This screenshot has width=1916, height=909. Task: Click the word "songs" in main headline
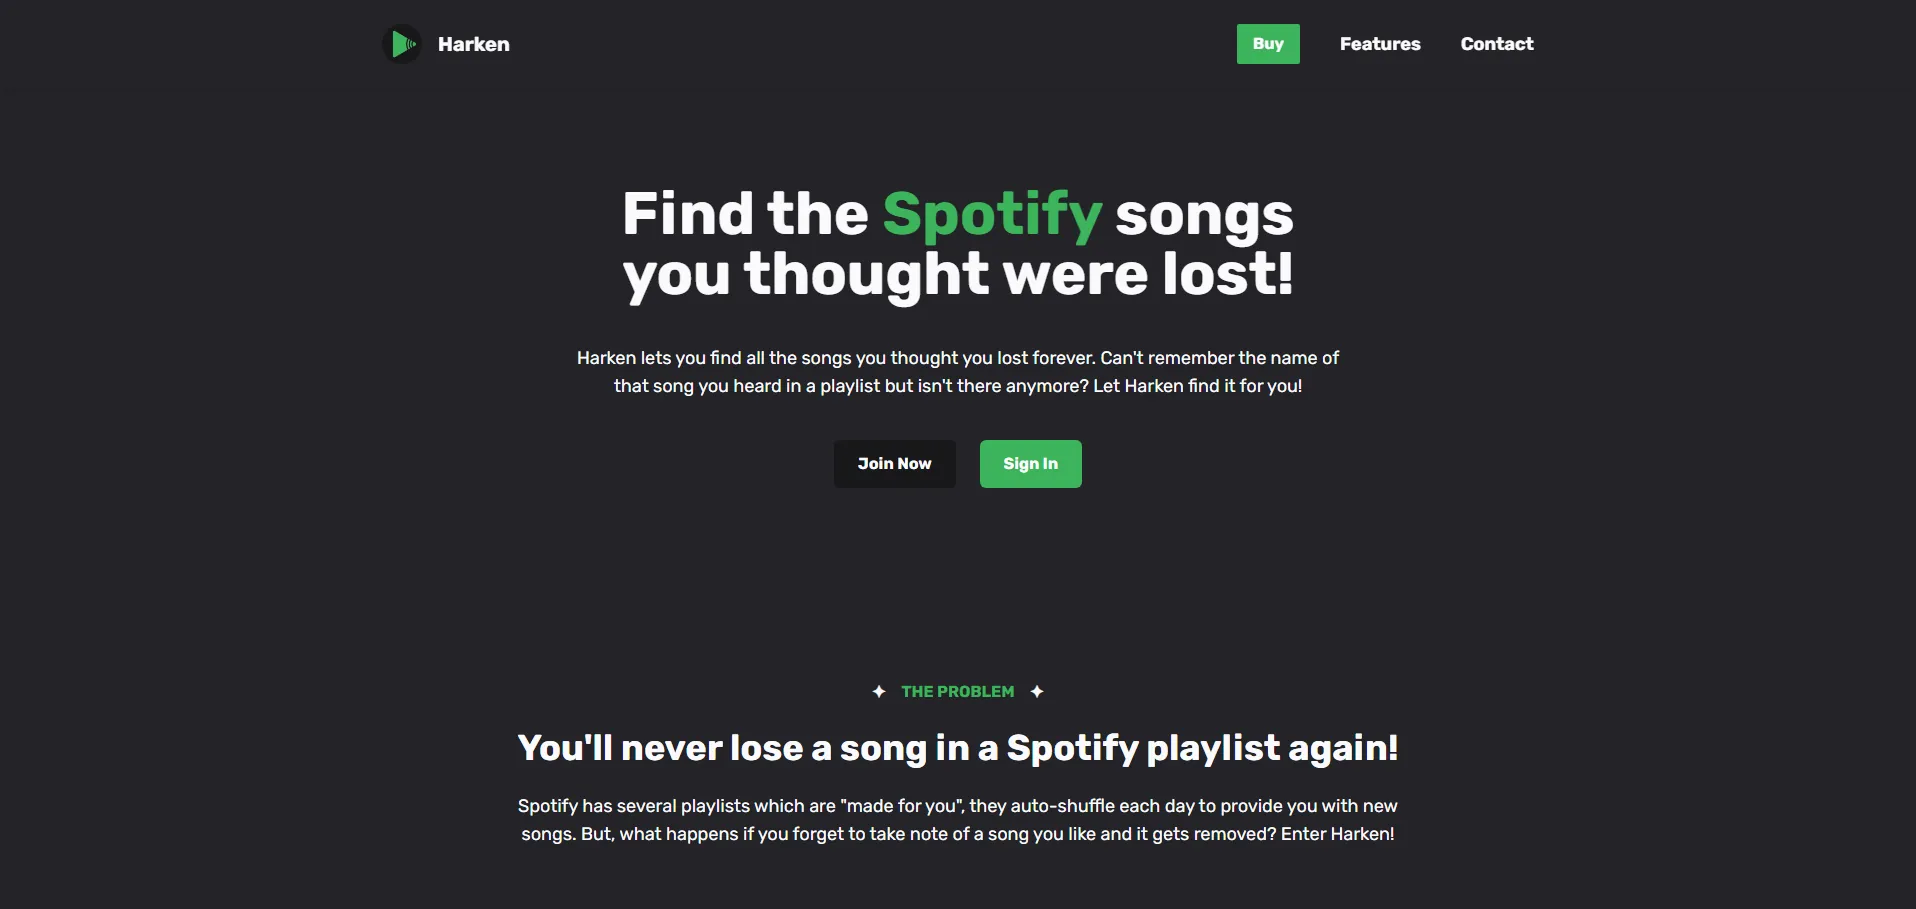1204,214
